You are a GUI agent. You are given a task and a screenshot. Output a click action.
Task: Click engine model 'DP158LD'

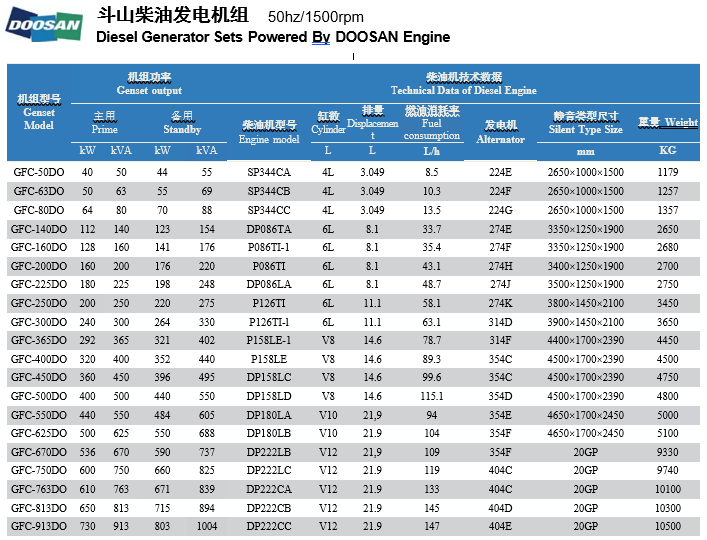point(269,396)
